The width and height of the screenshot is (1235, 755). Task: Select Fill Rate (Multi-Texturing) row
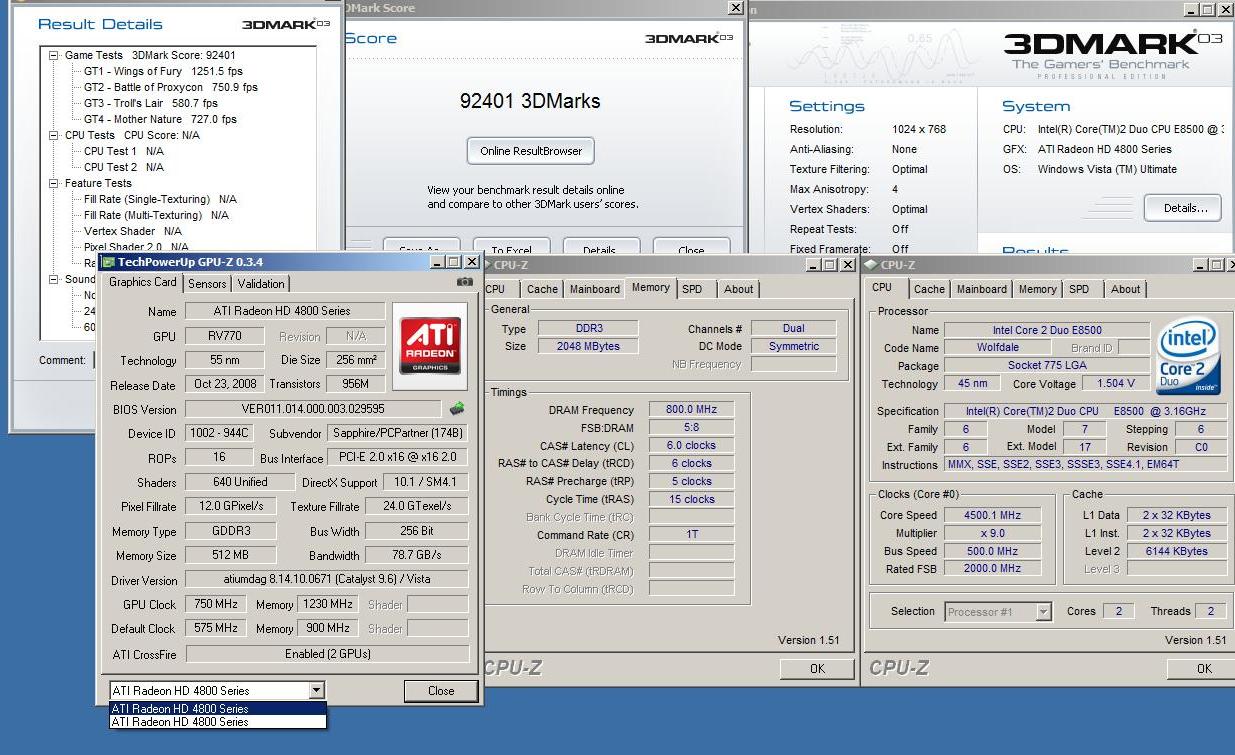[156, 215]
